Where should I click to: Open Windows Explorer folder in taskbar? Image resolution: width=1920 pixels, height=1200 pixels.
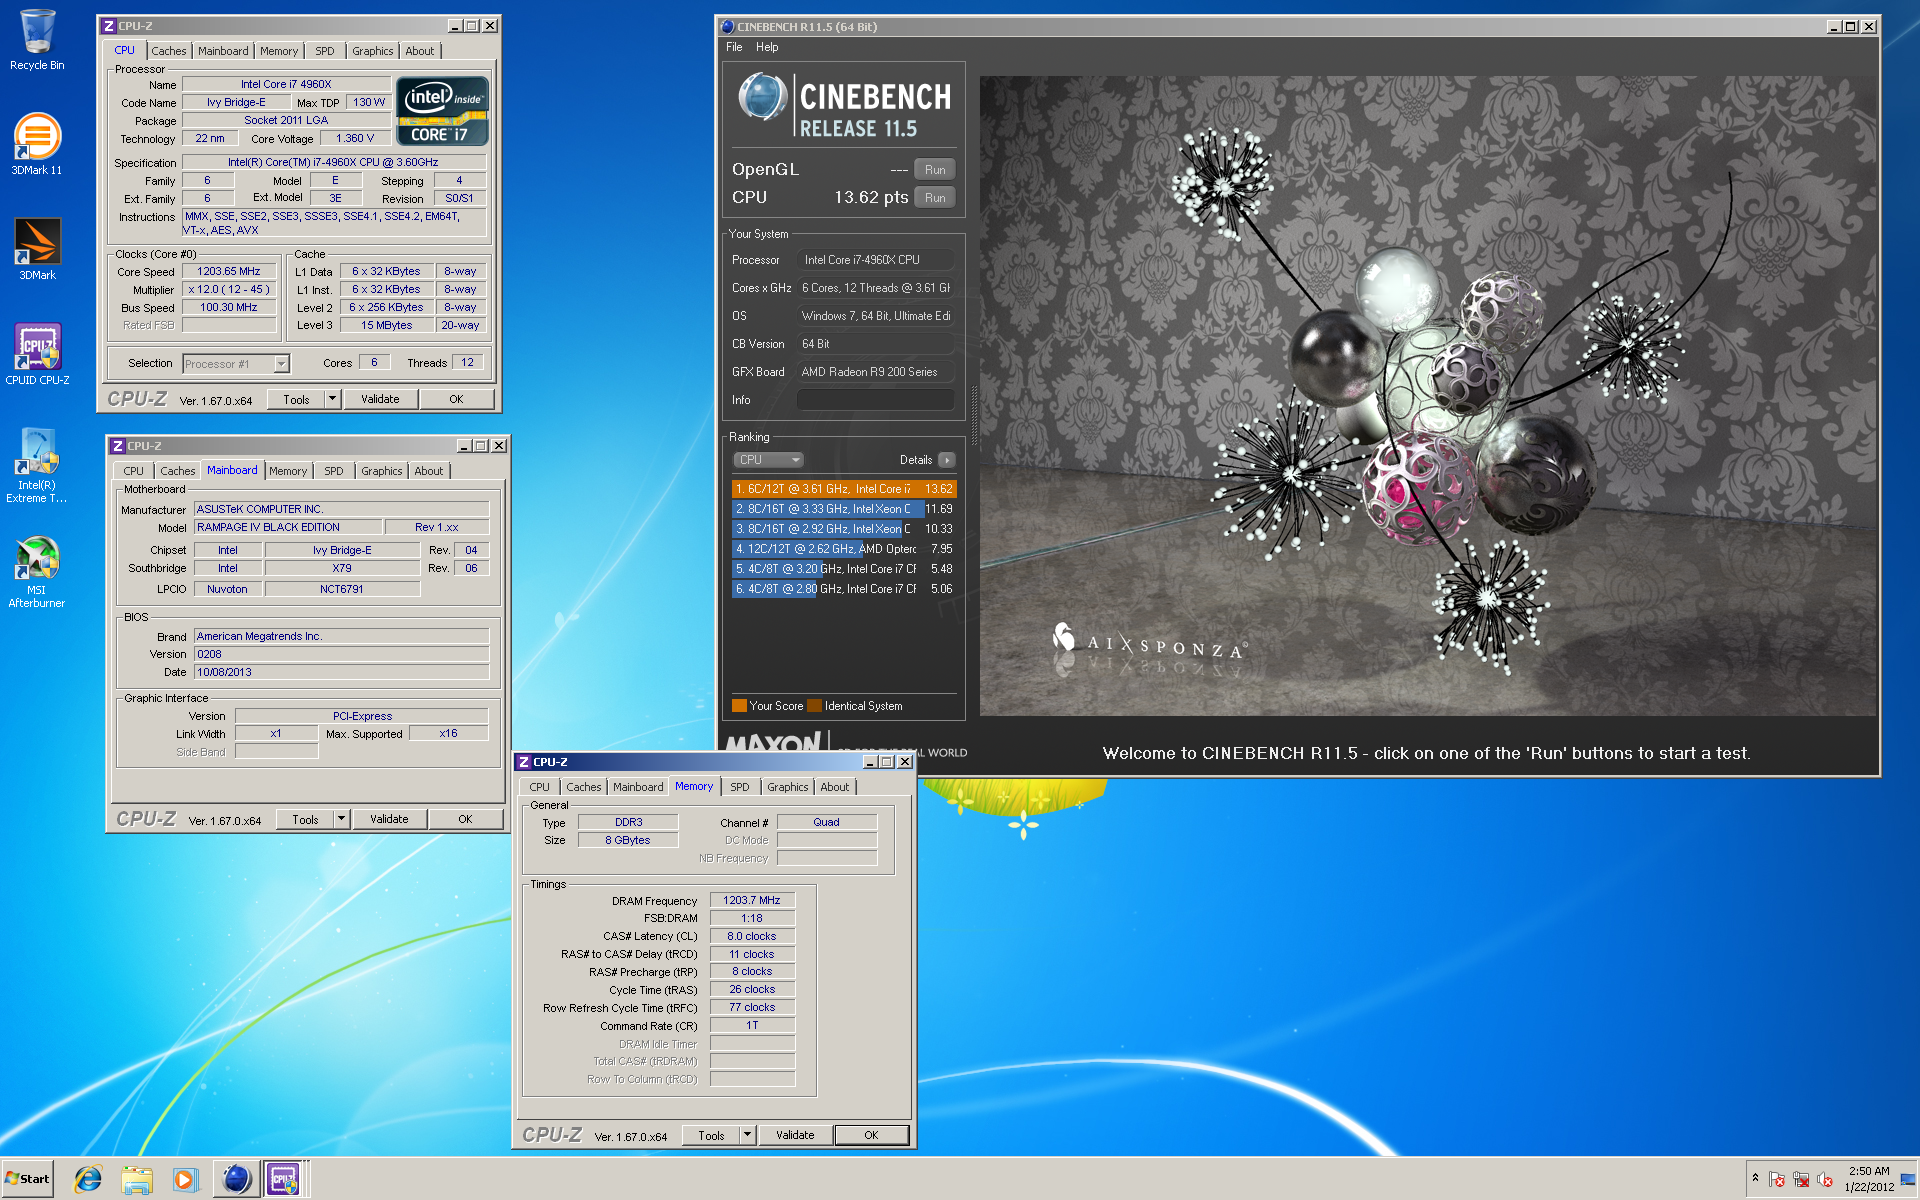pyautogui.click(x=137, y=1179)
